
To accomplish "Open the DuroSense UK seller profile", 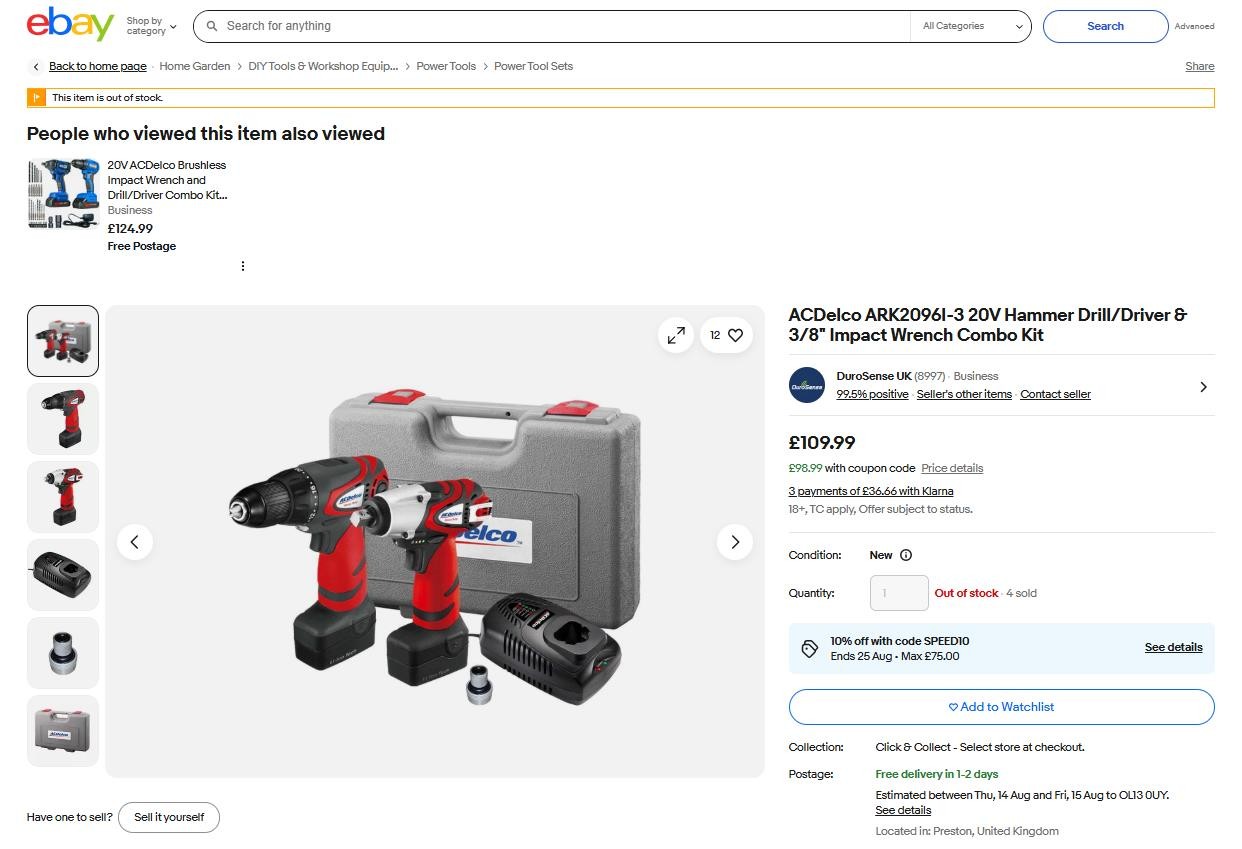I will [x=874, y=376].
